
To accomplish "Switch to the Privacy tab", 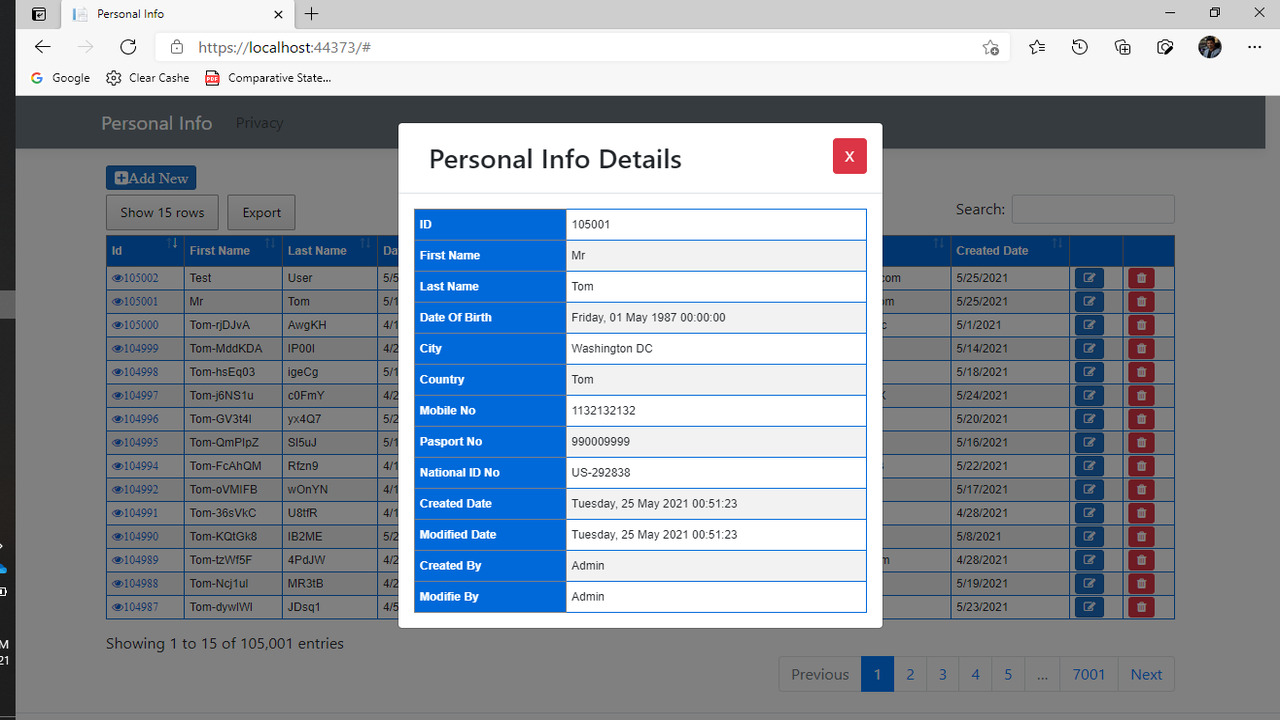I will coord(259,122).
